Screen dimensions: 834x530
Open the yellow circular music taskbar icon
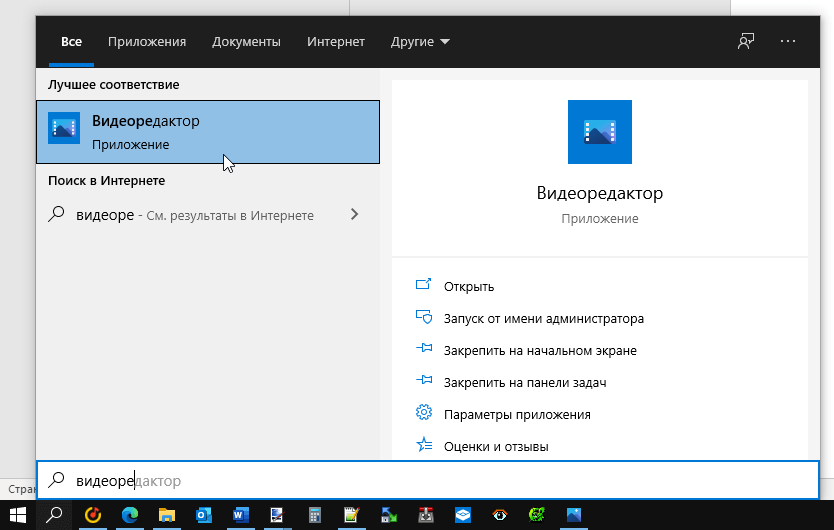[93, 515]
